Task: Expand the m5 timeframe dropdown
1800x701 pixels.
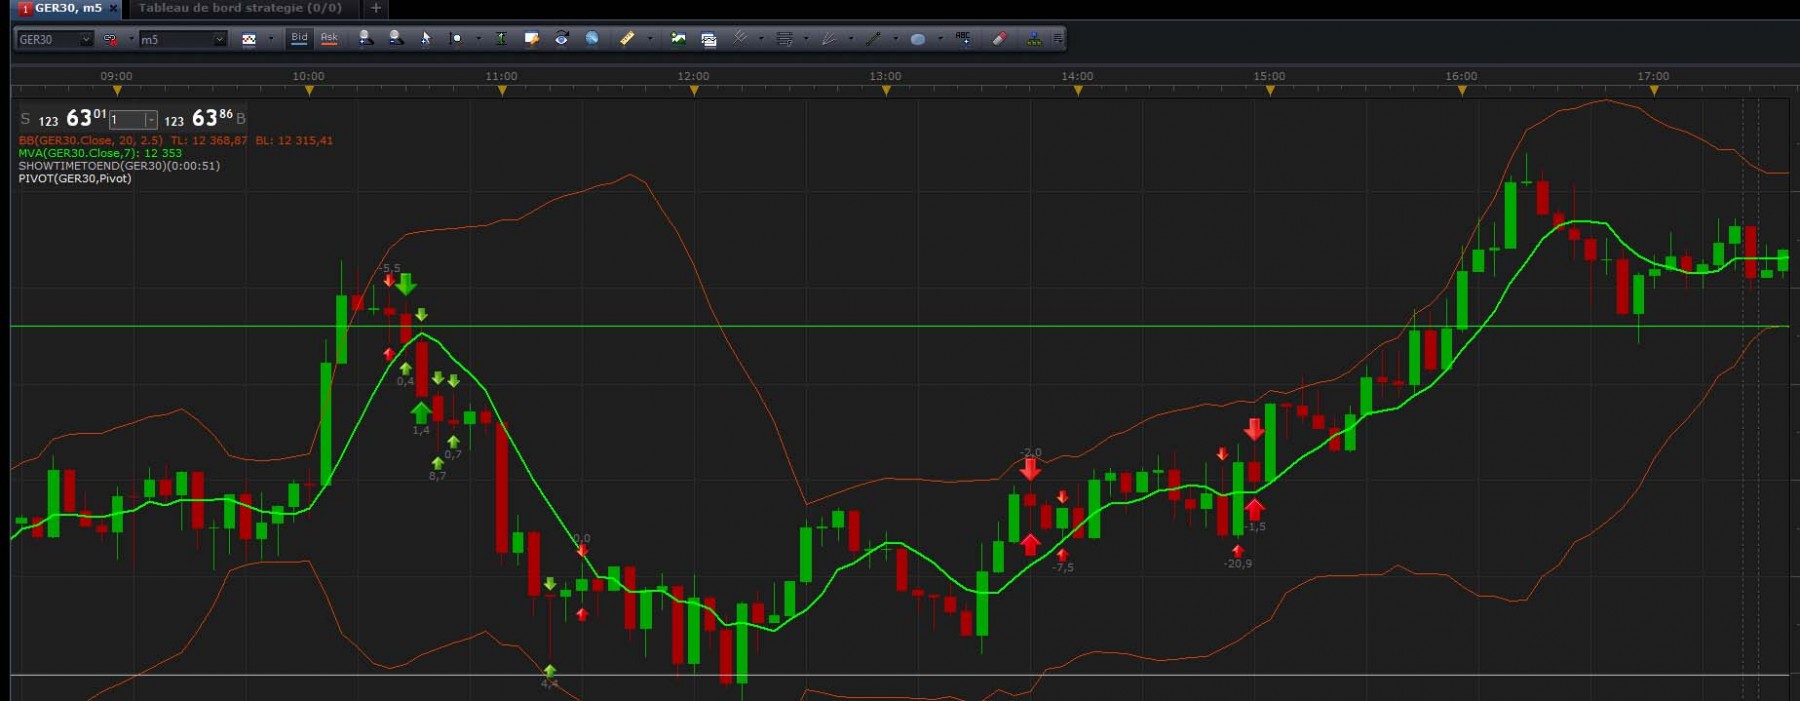Action: tap(183, 39)
